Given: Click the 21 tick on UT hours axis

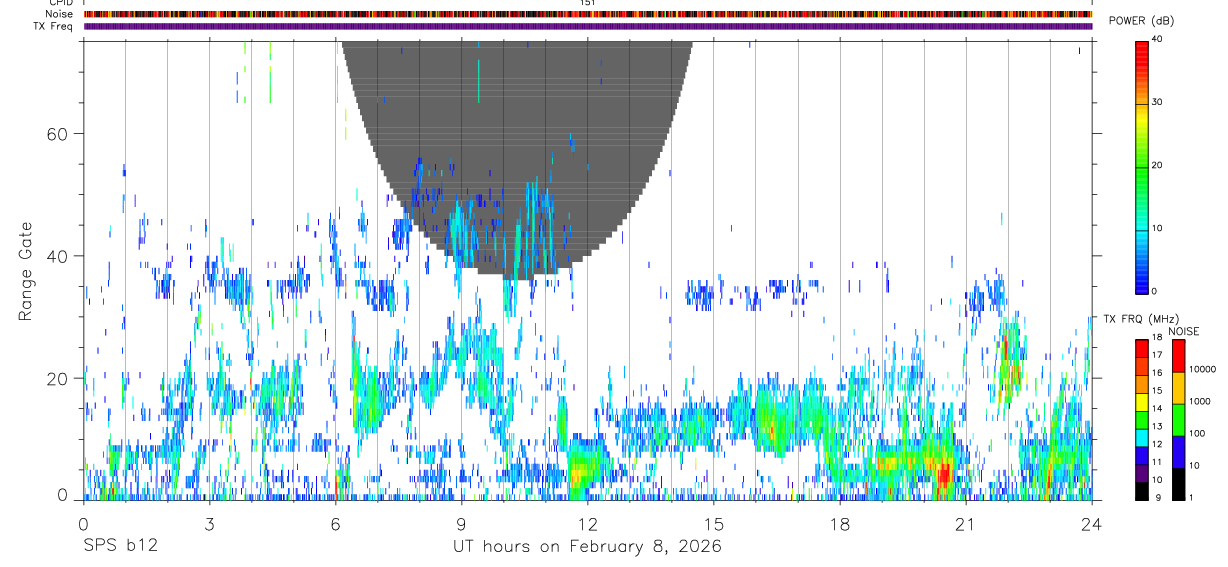Looking at the screenshot, I should [x=966, y=525].
